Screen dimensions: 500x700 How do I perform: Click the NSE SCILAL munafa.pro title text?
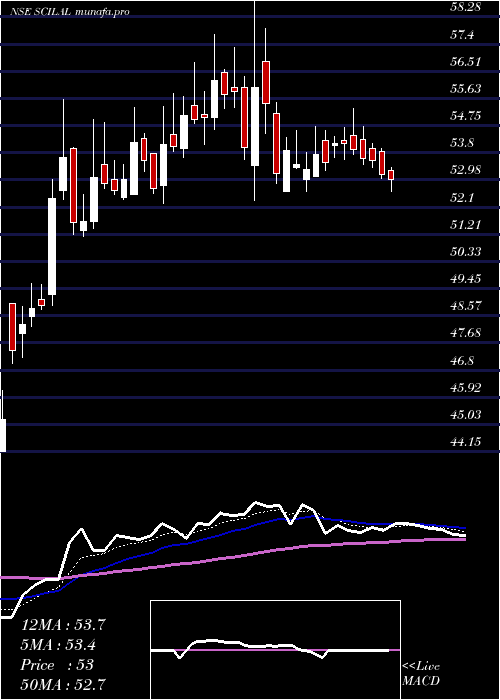[x=71, y=12]
